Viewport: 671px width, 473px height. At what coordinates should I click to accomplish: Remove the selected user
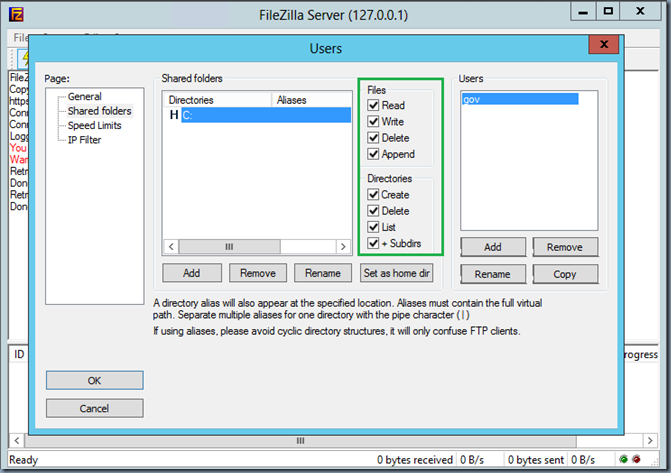pos(565,247)
